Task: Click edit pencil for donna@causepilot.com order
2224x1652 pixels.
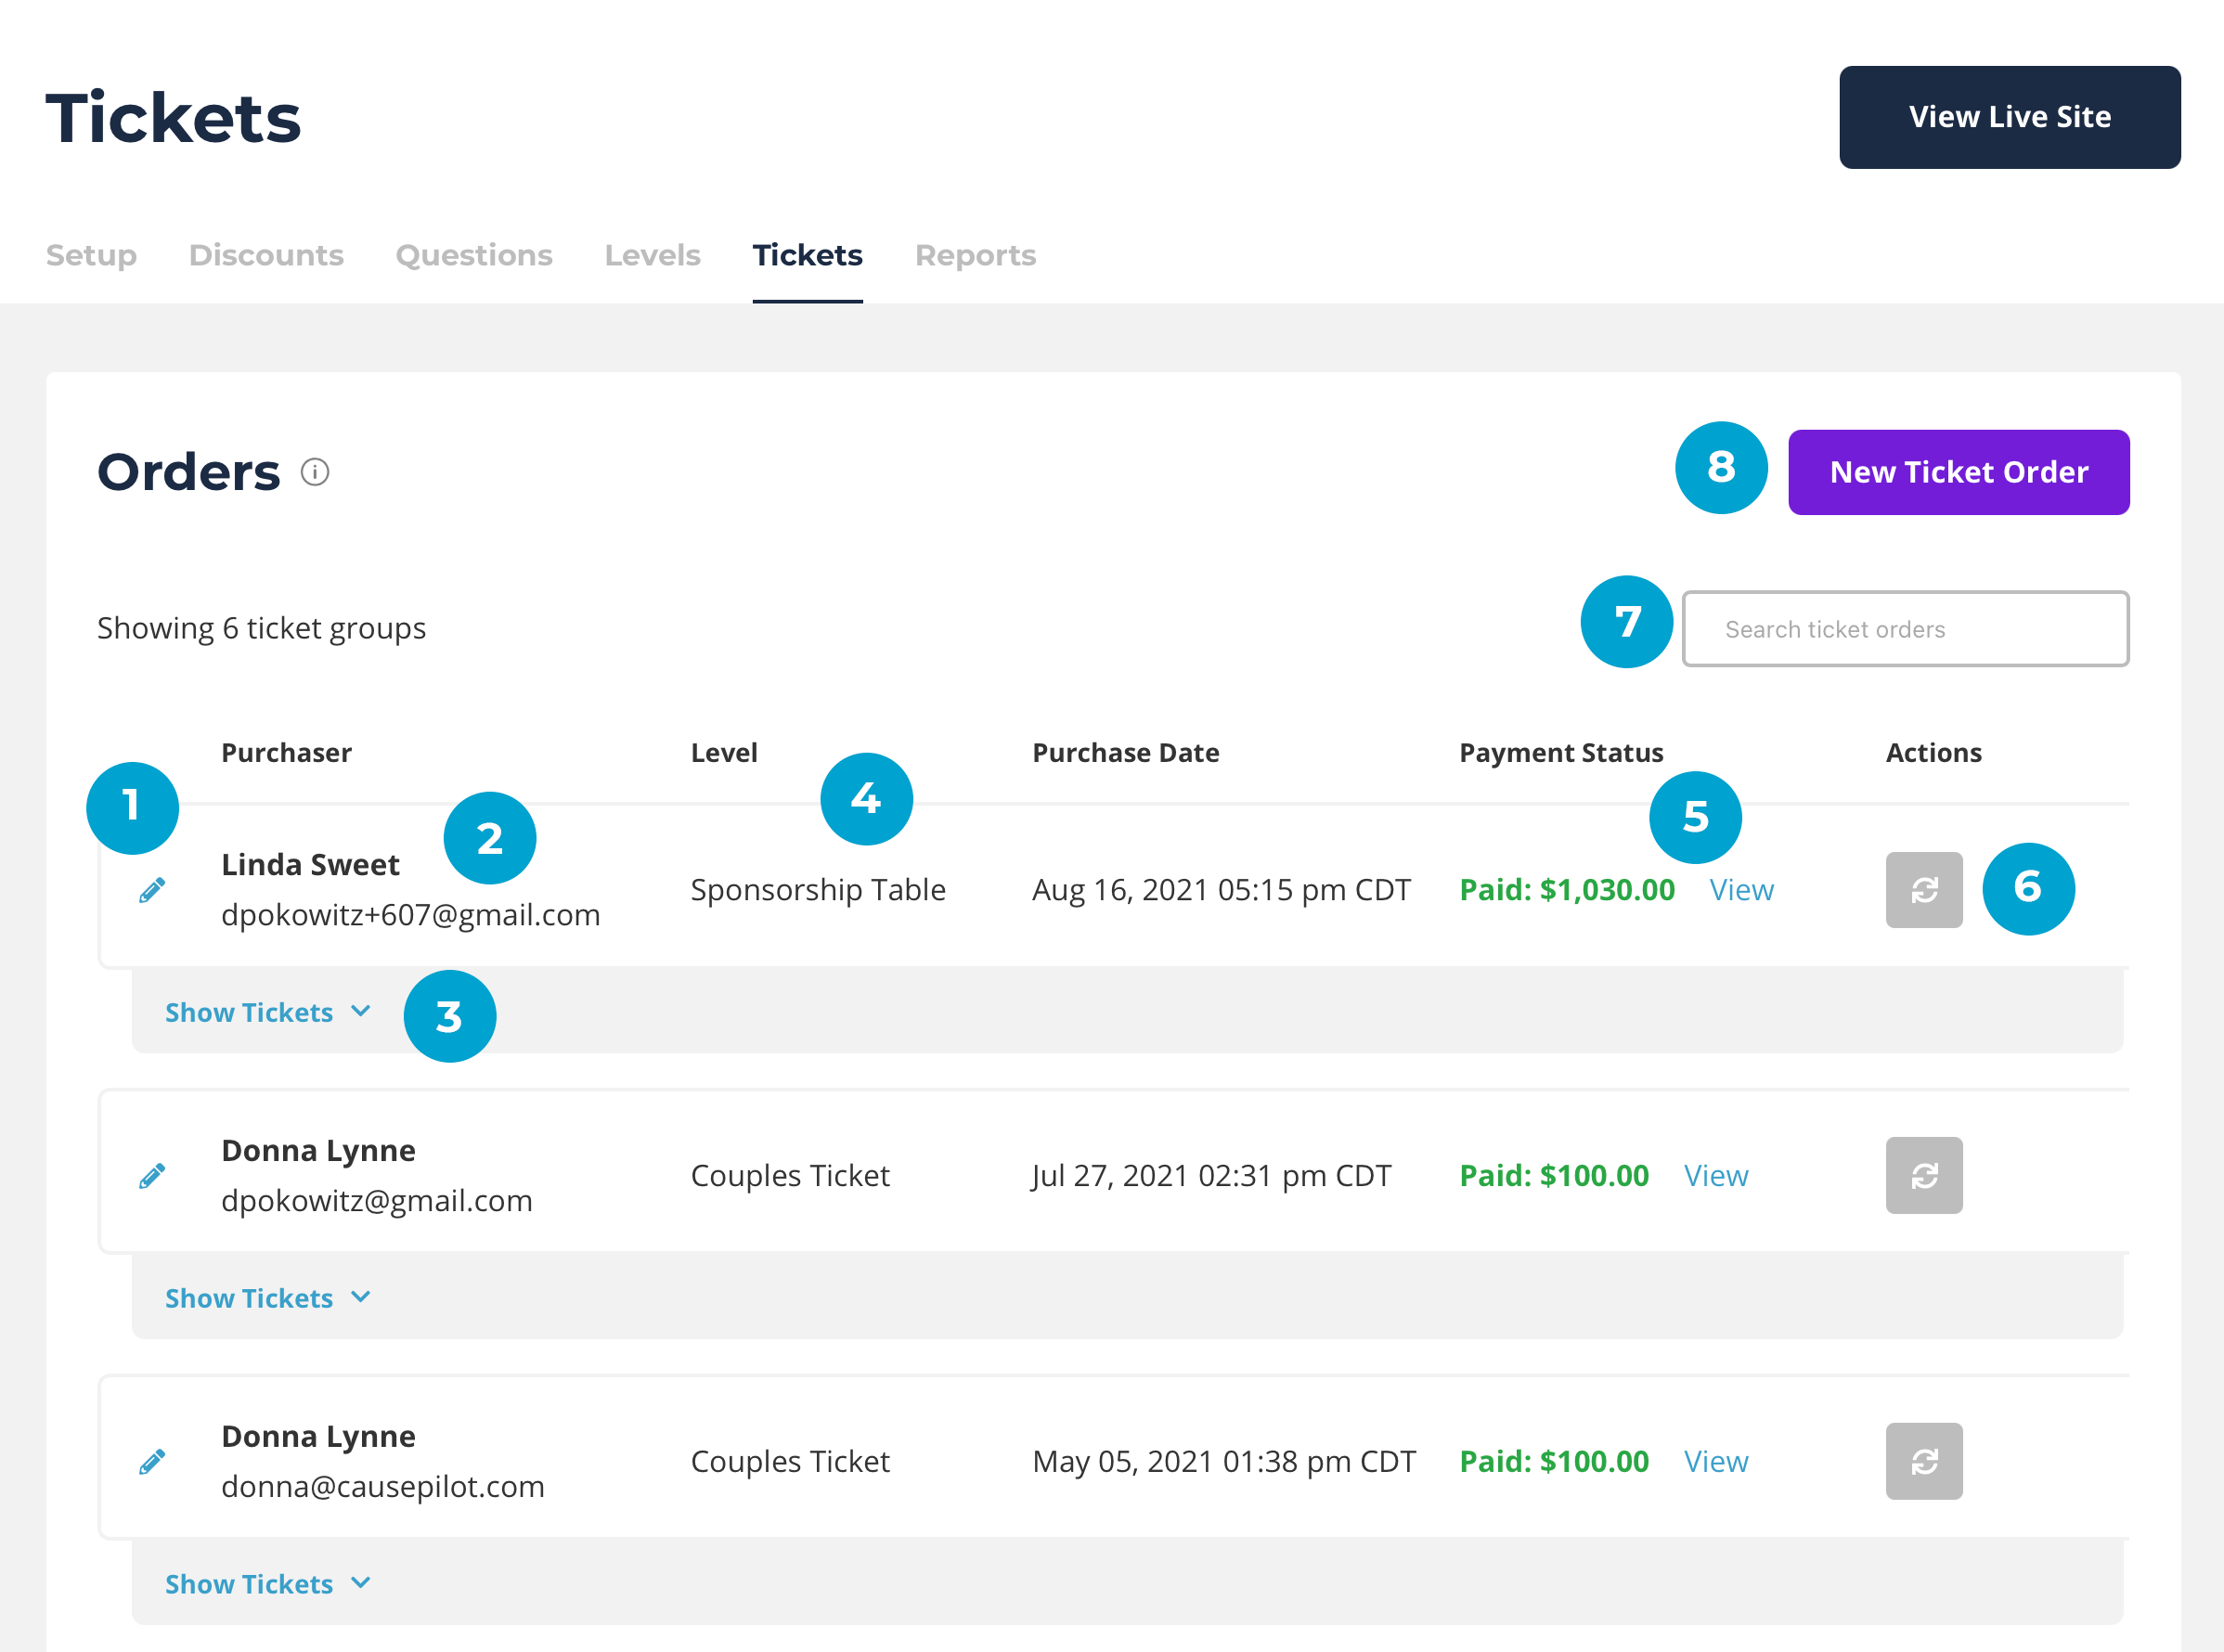Action: tap(152, 1462)
